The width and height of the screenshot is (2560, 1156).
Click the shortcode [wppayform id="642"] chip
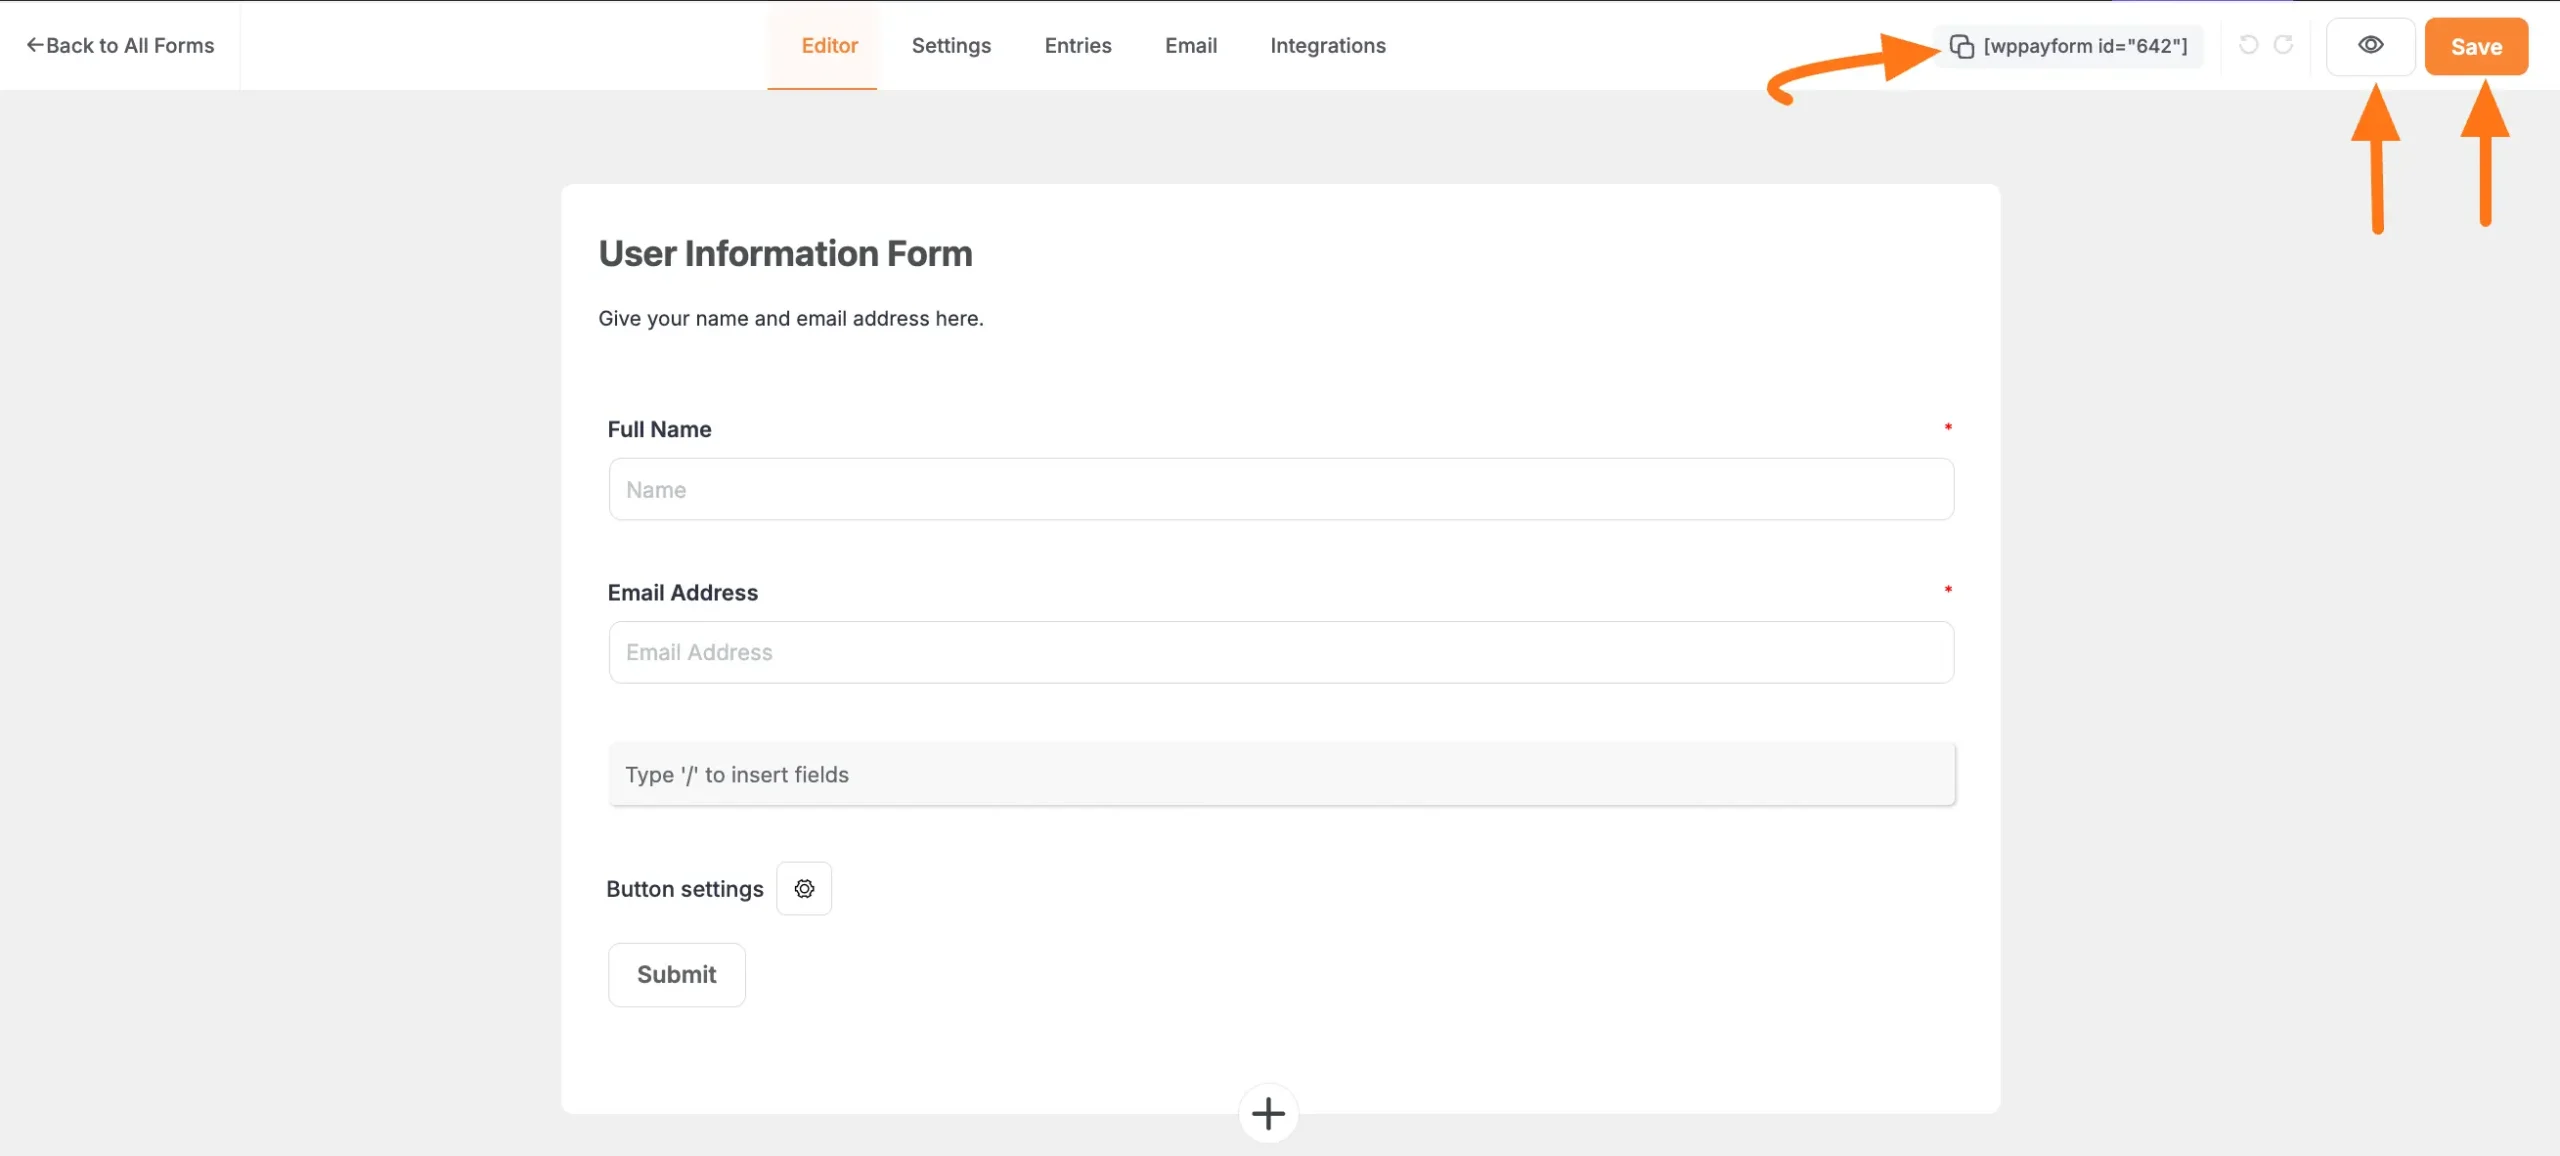(2085, 45)
